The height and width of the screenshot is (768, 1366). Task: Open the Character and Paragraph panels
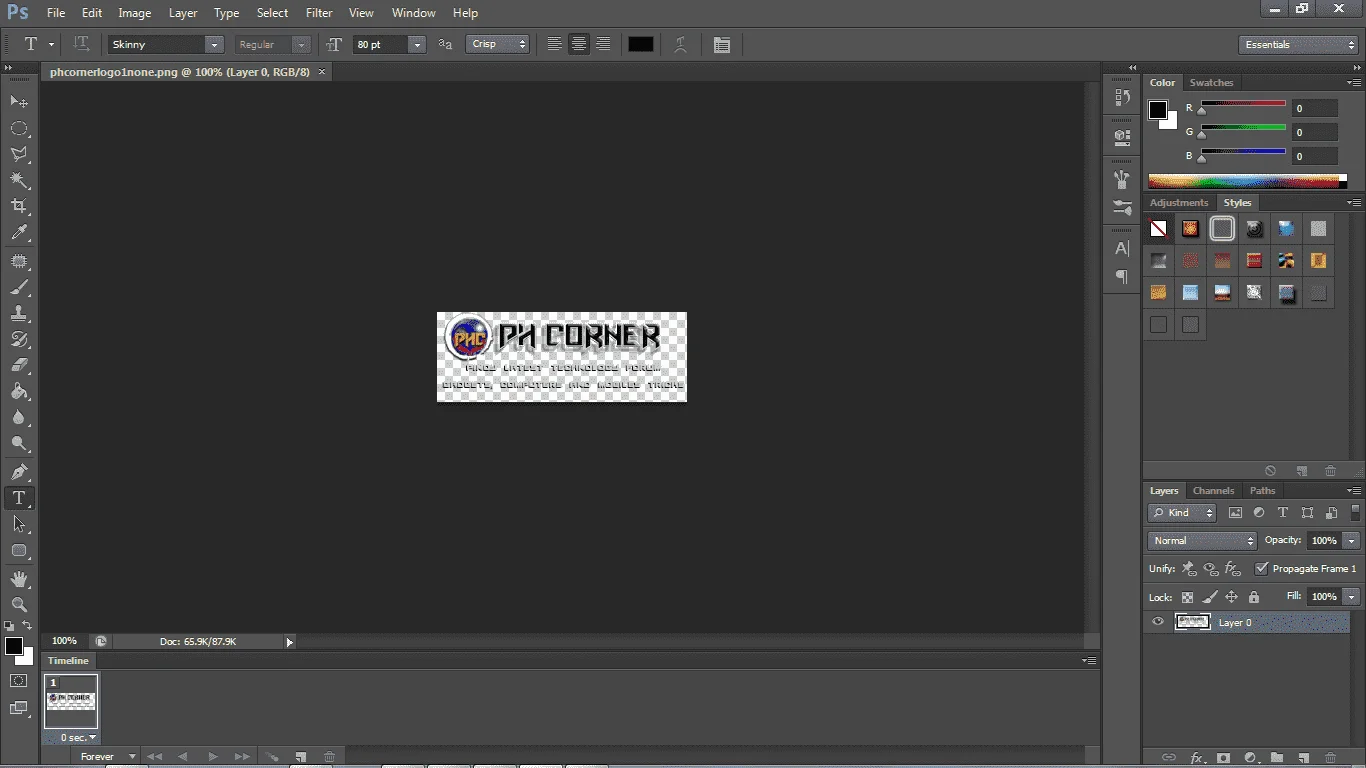click(722, 44)
